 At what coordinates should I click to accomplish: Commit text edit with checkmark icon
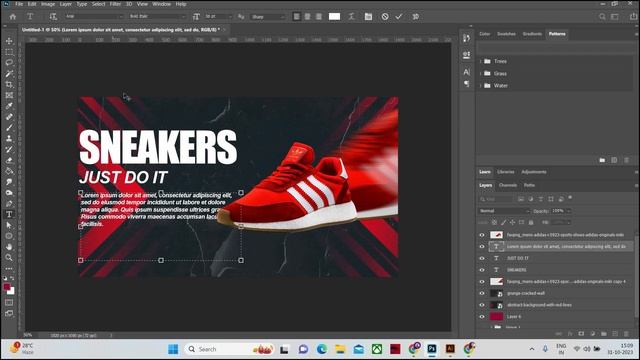click(399, 17)
